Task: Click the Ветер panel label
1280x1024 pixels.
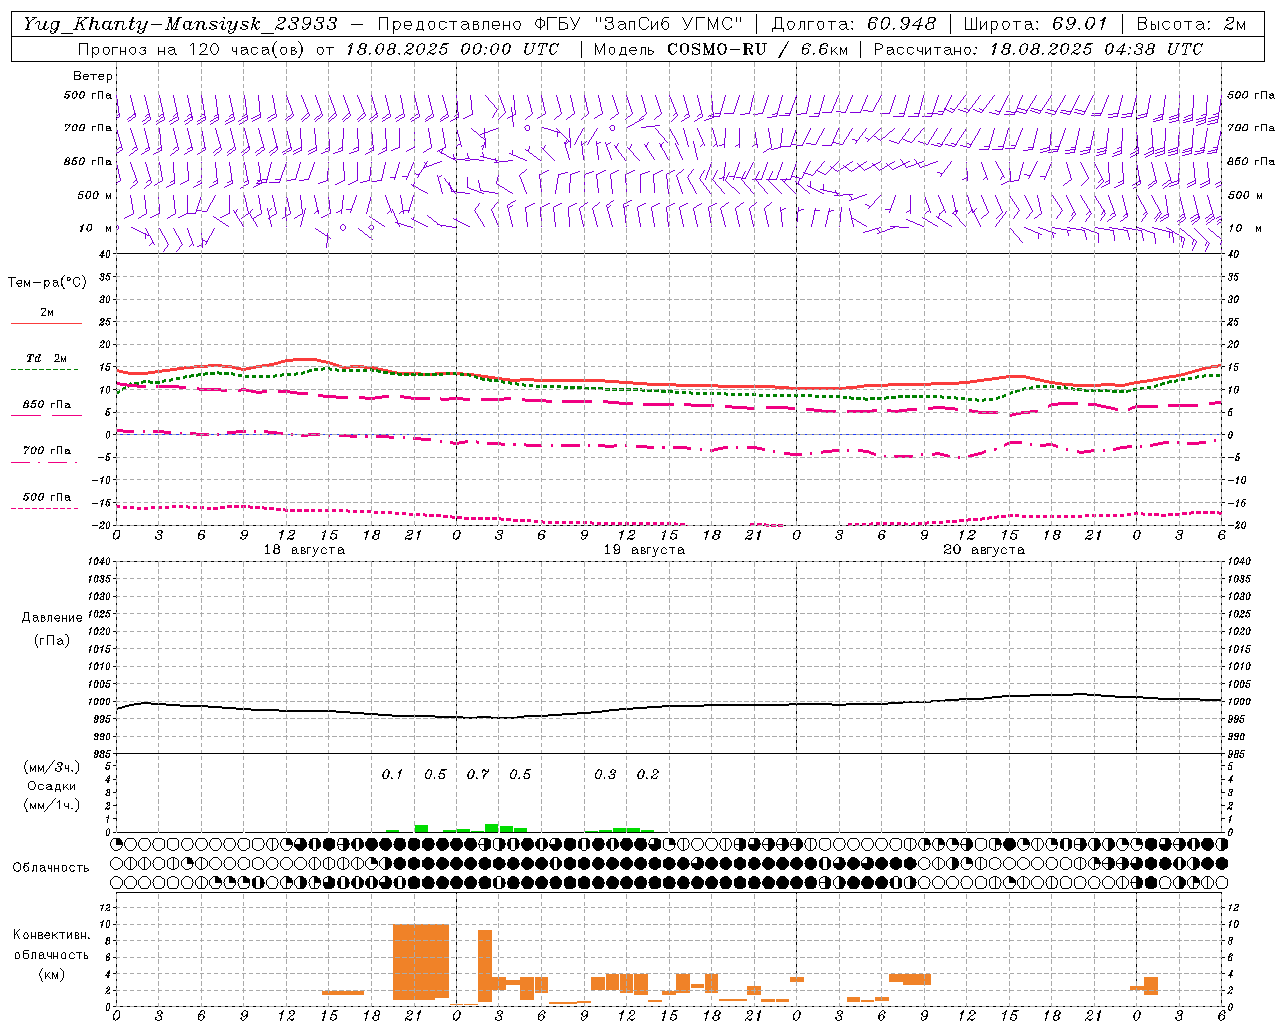Action: 93,76
